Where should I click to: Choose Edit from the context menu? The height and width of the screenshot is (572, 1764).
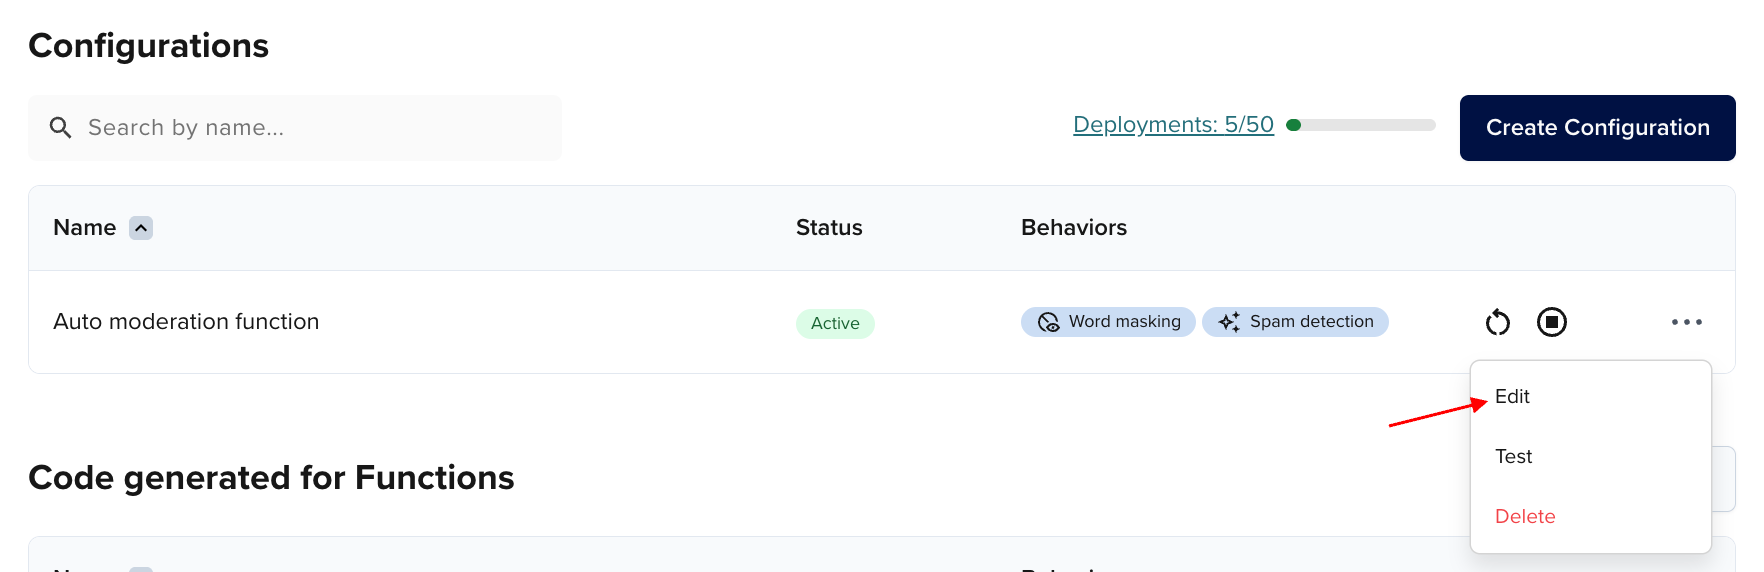point(1512,397)
